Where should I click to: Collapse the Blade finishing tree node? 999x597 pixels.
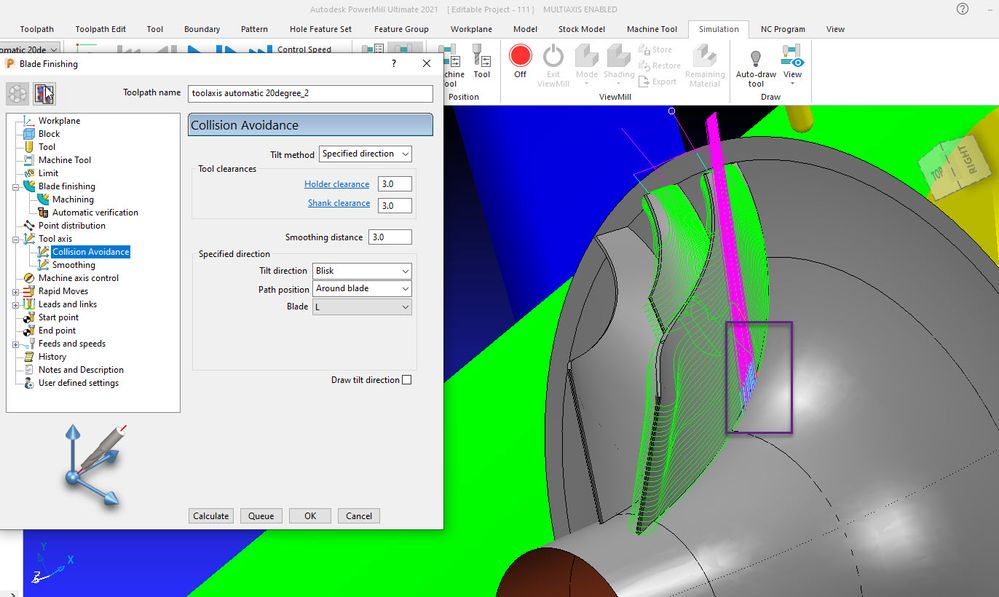click(16, 187)
